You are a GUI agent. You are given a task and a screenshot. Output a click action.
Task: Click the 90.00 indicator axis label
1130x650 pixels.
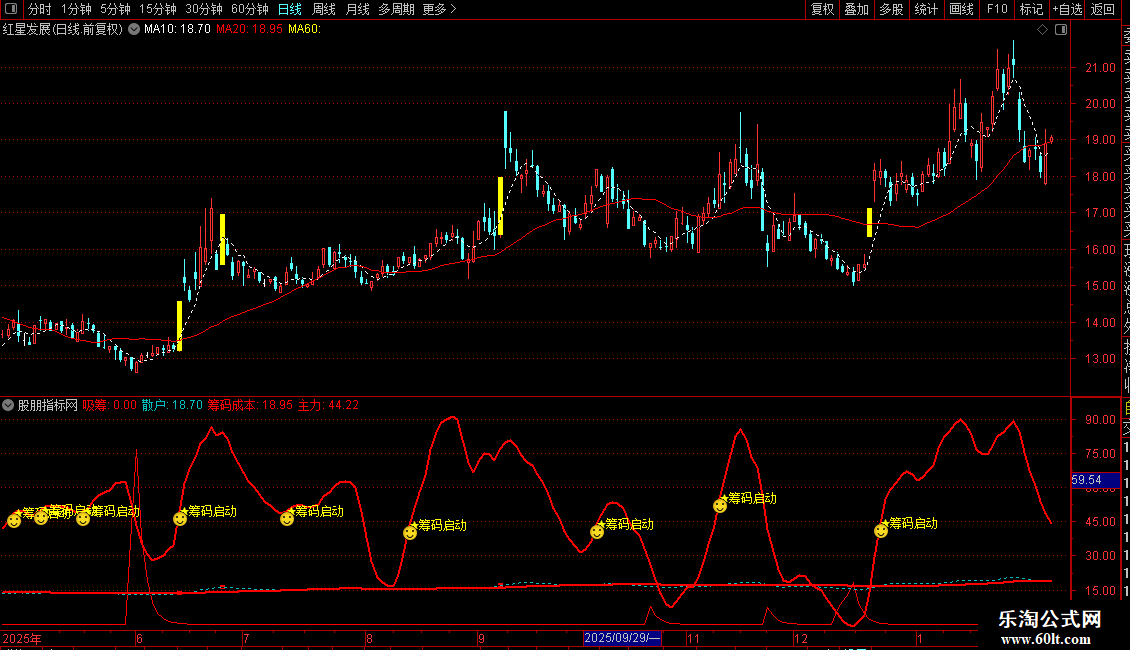1100,419
